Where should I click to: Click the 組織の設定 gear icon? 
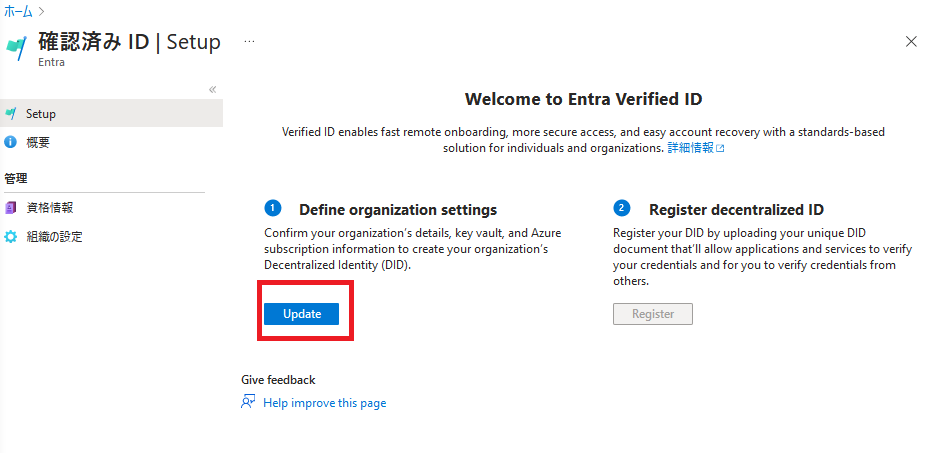[11, 237]
